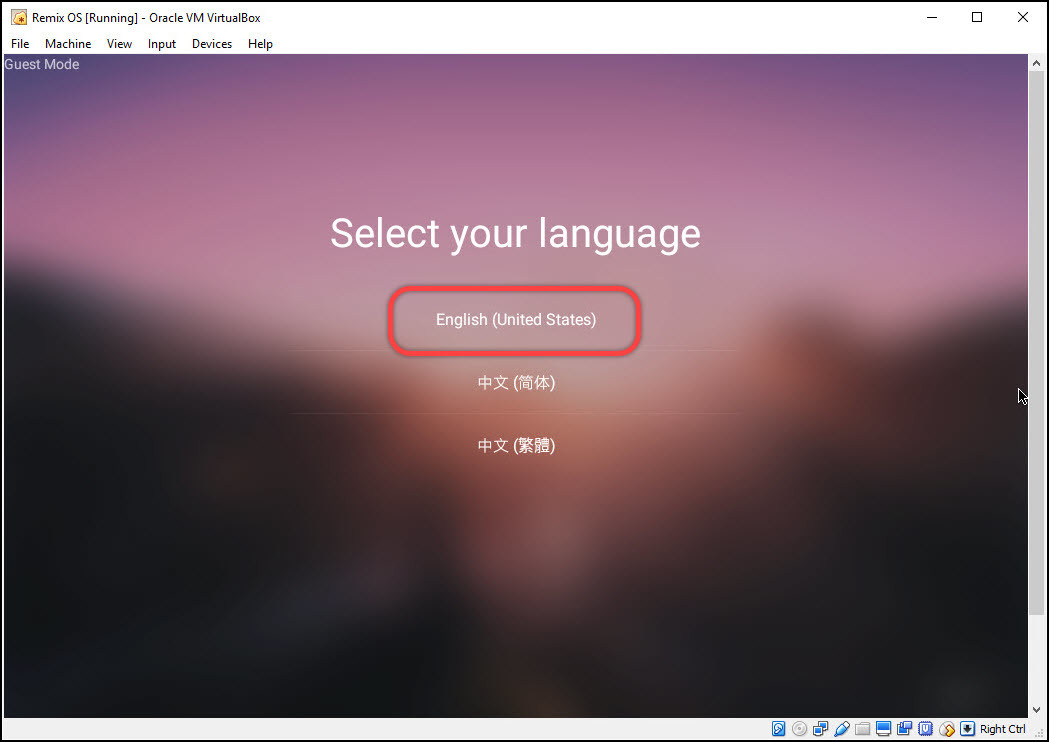Open the View menu

pos(119,43)
